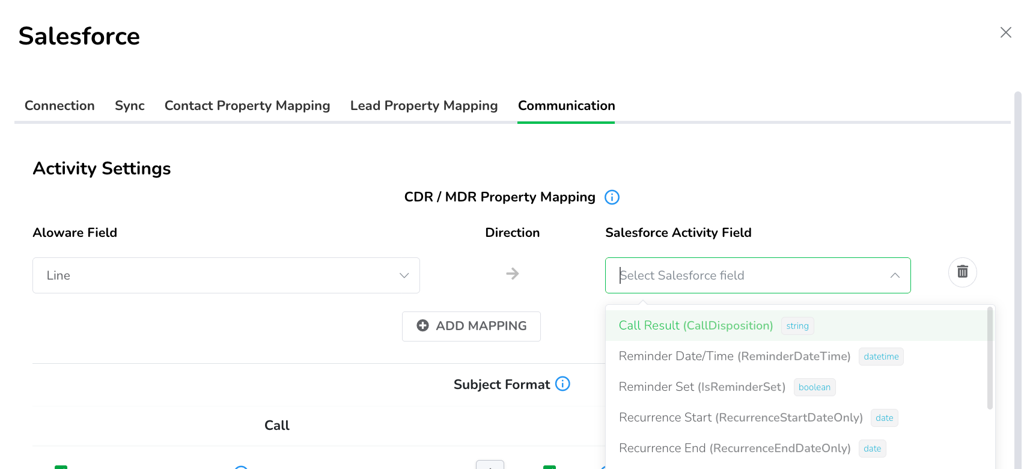Image resolution: width=1024 pixels, height=469 pixels.
Task: Click the string type tag
Action: pos(797,326)
